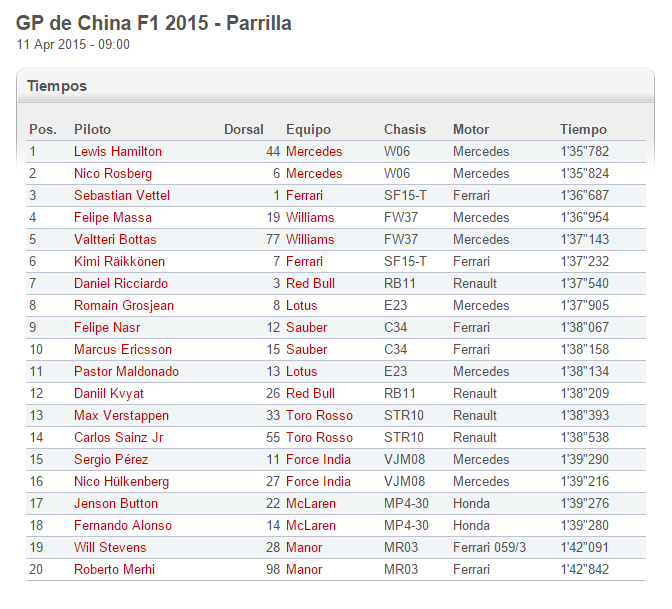
Task: Click Romain Grosjean name link
Action: pos(124,306)
